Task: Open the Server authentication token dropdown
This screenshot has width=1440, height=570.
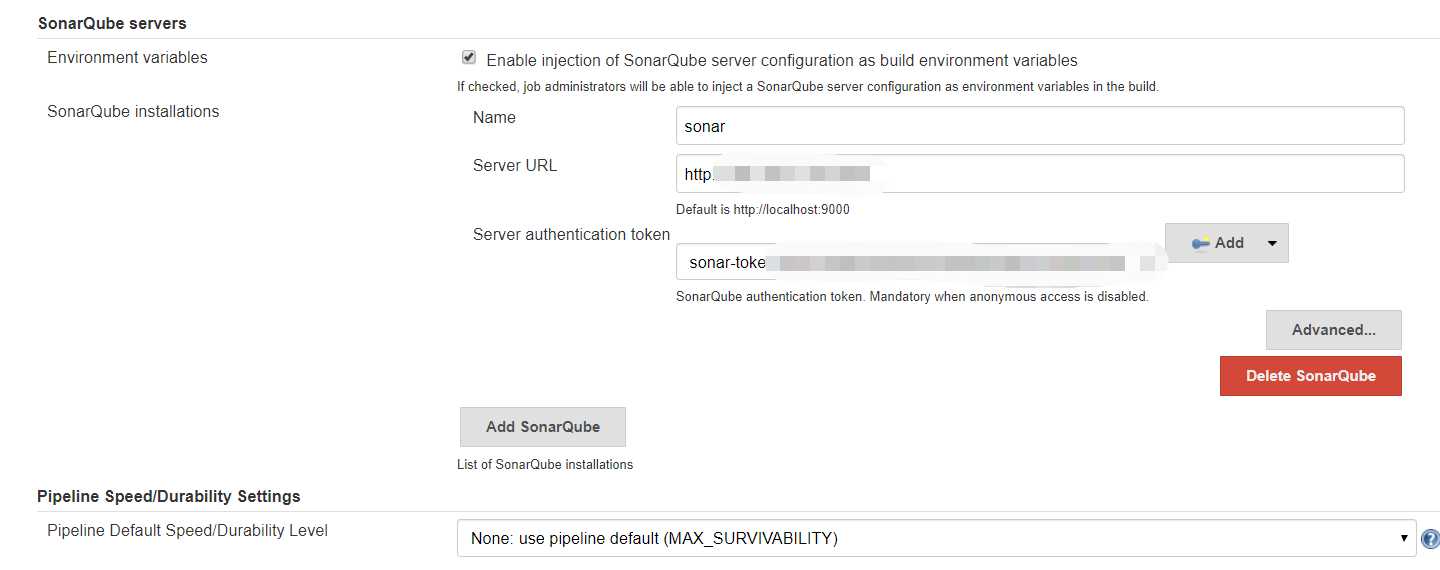Action: [918, 264]
